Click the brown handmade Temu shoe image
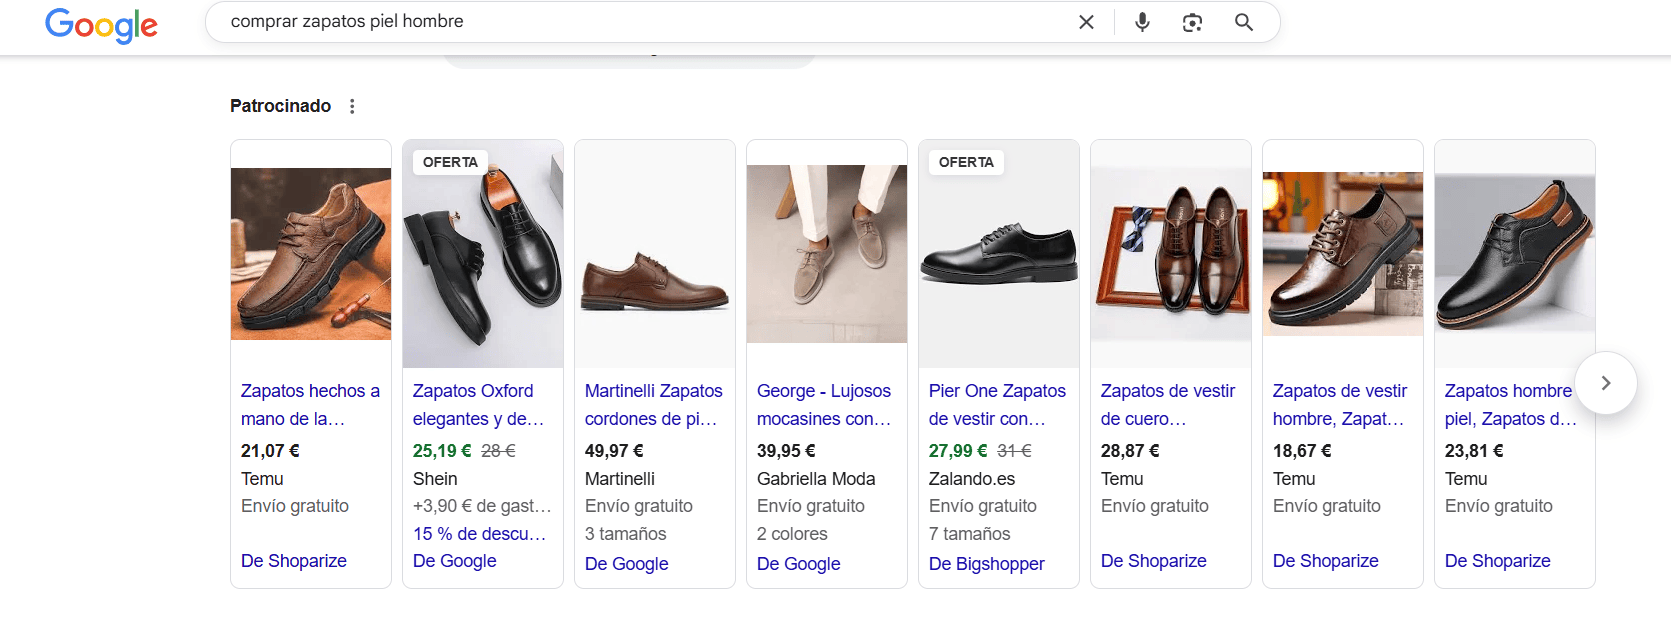Viewport: 1671px width, 620px height. point(311,254)
